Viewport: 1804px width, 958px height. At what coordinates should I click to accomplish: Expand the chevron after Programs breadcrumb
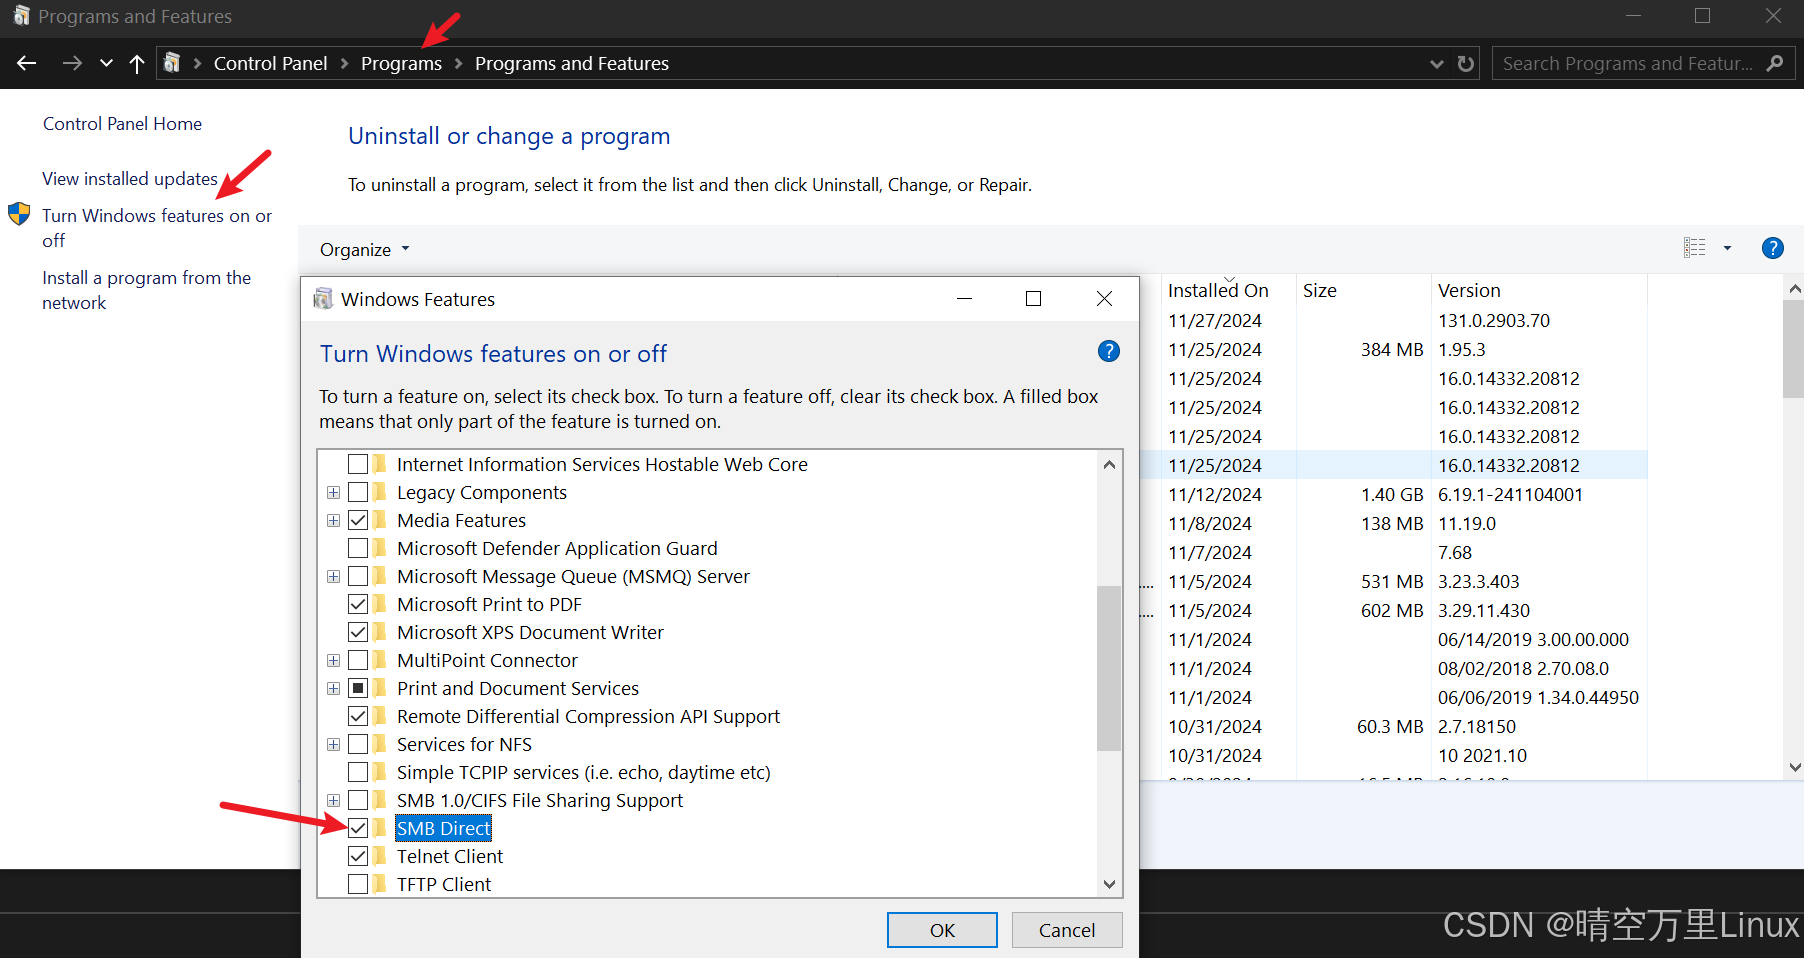point(458,63)
